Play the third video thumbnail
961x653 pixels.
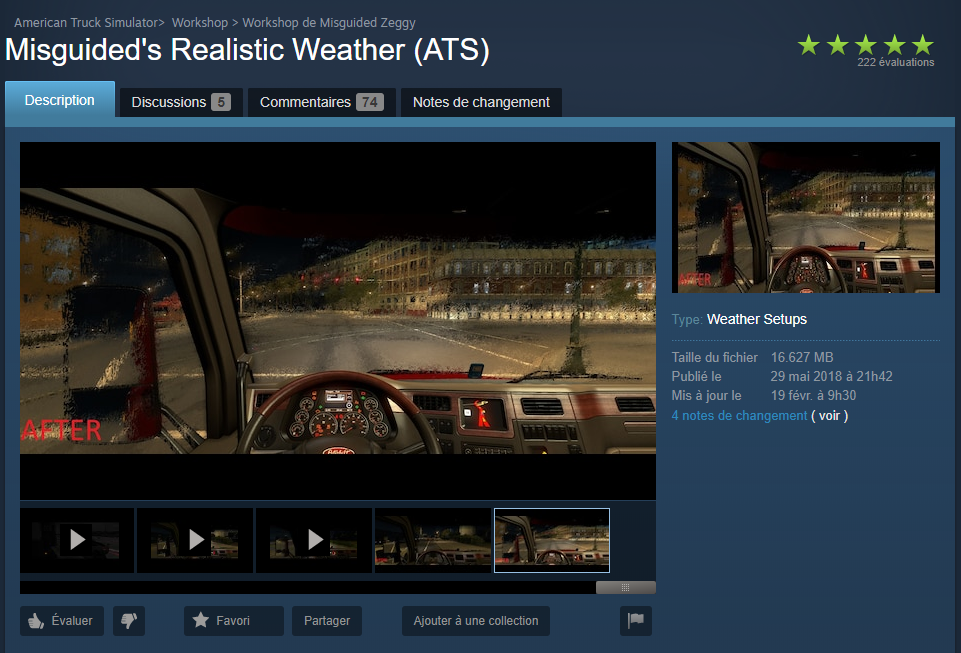tap(314, 540)
